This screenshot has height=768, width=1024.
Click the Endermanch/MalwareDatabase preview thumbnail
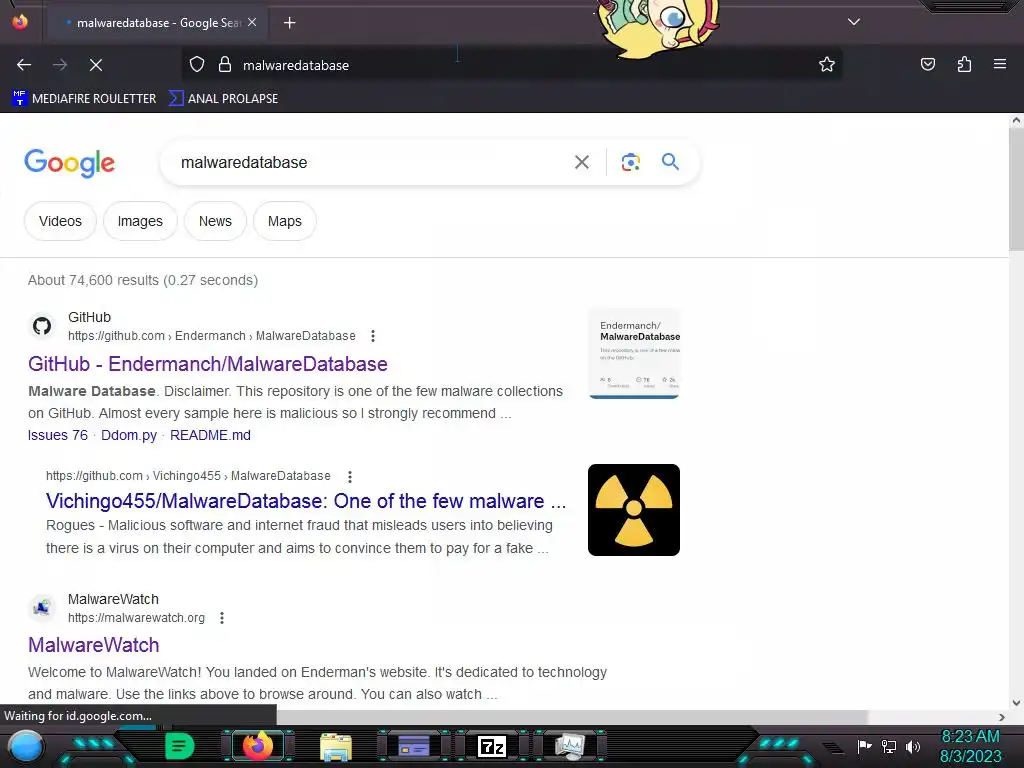click(x=633, y=353)
